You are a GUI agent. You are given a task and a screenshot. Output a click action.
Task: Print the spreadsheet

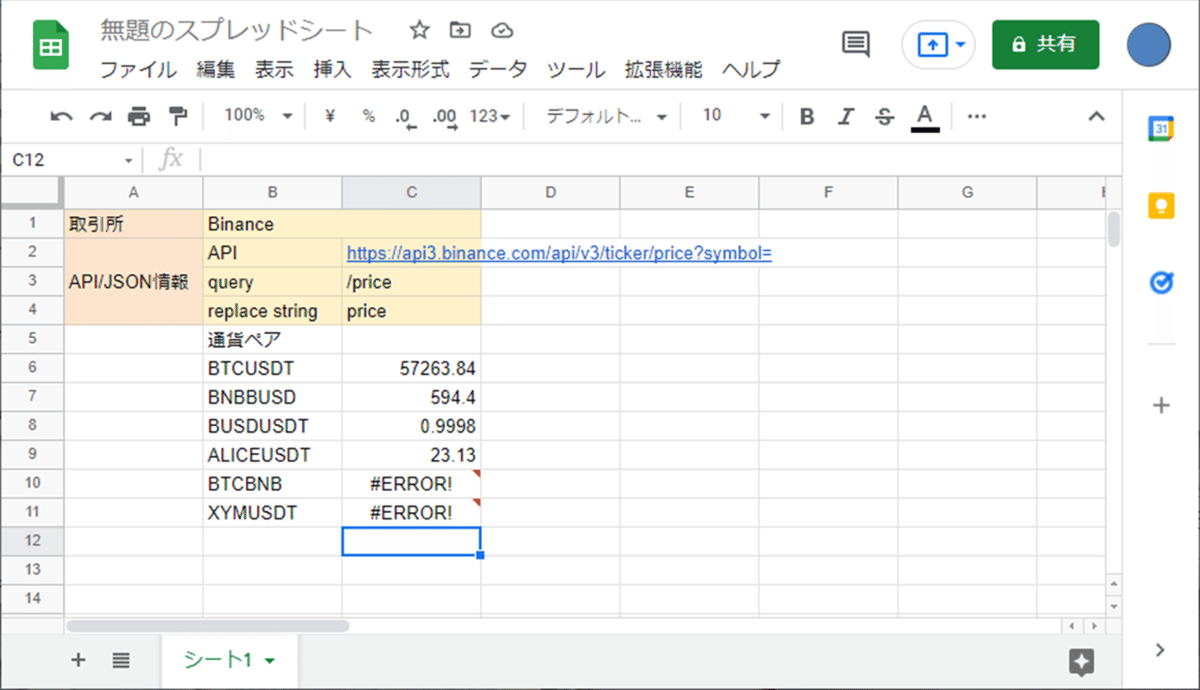[138, 117]
